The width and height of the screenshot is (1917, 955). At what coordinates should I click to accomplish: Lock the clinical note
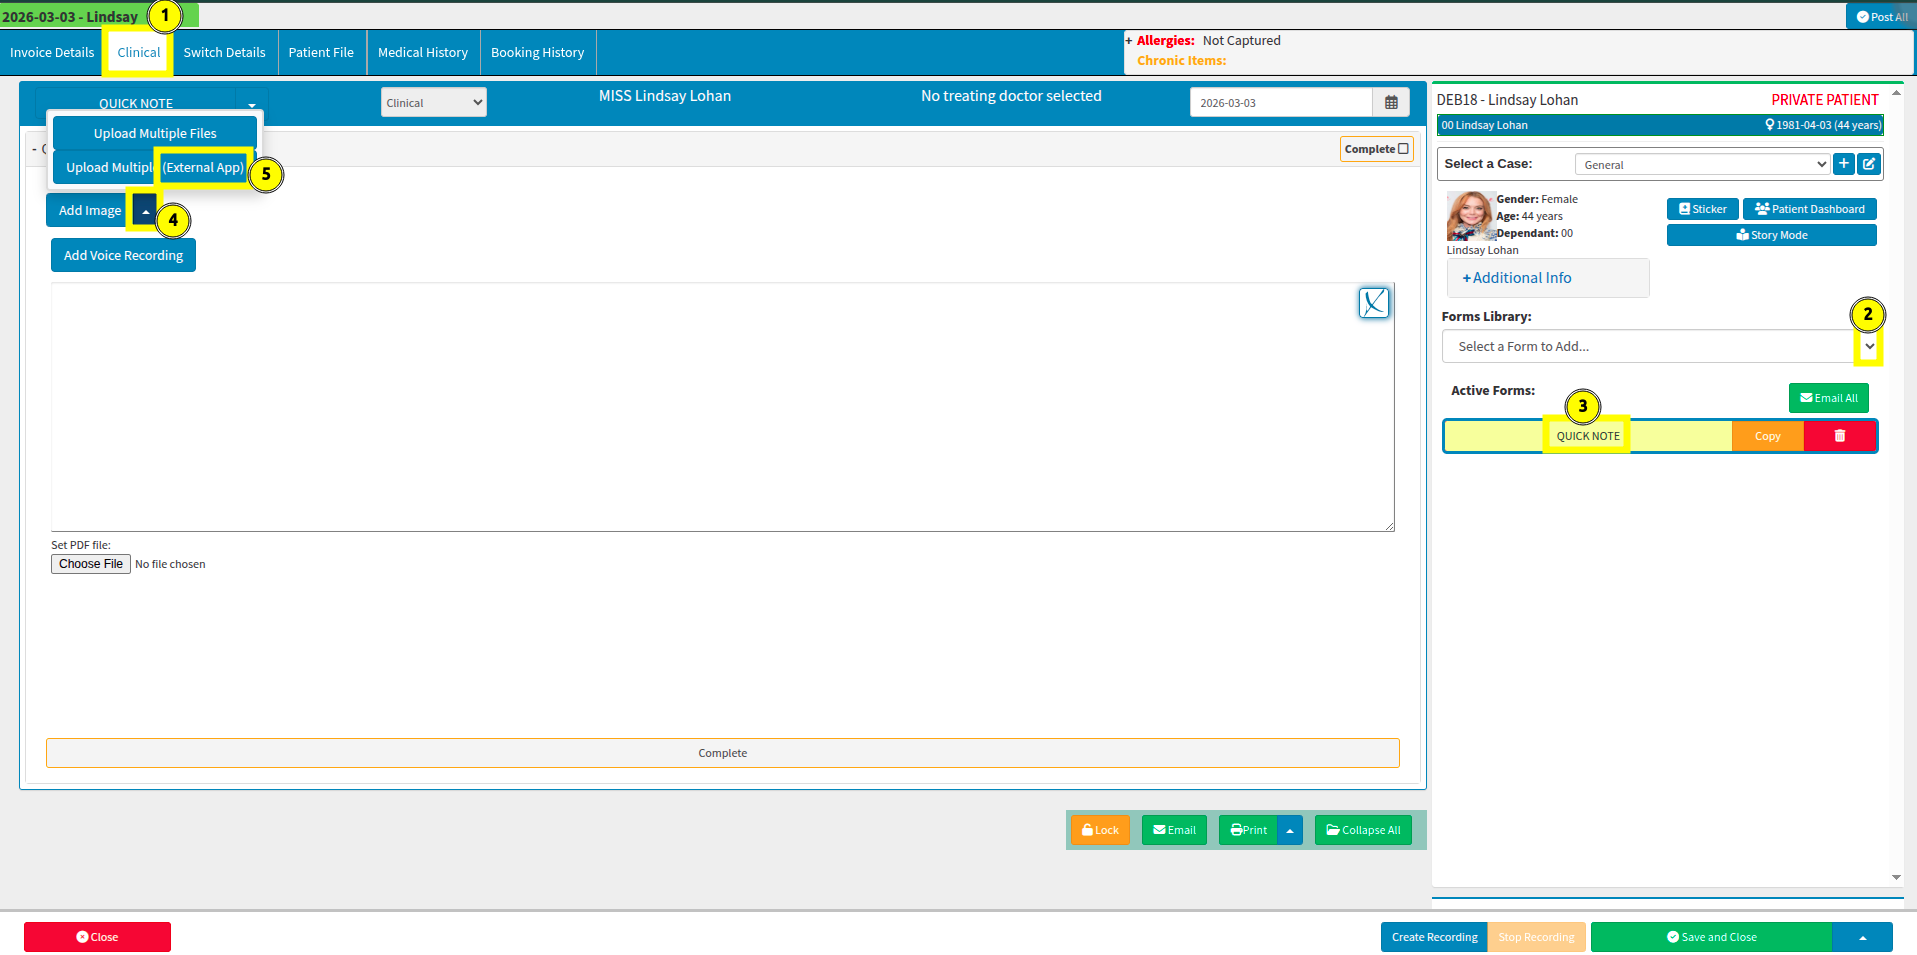click(1100, 830)
